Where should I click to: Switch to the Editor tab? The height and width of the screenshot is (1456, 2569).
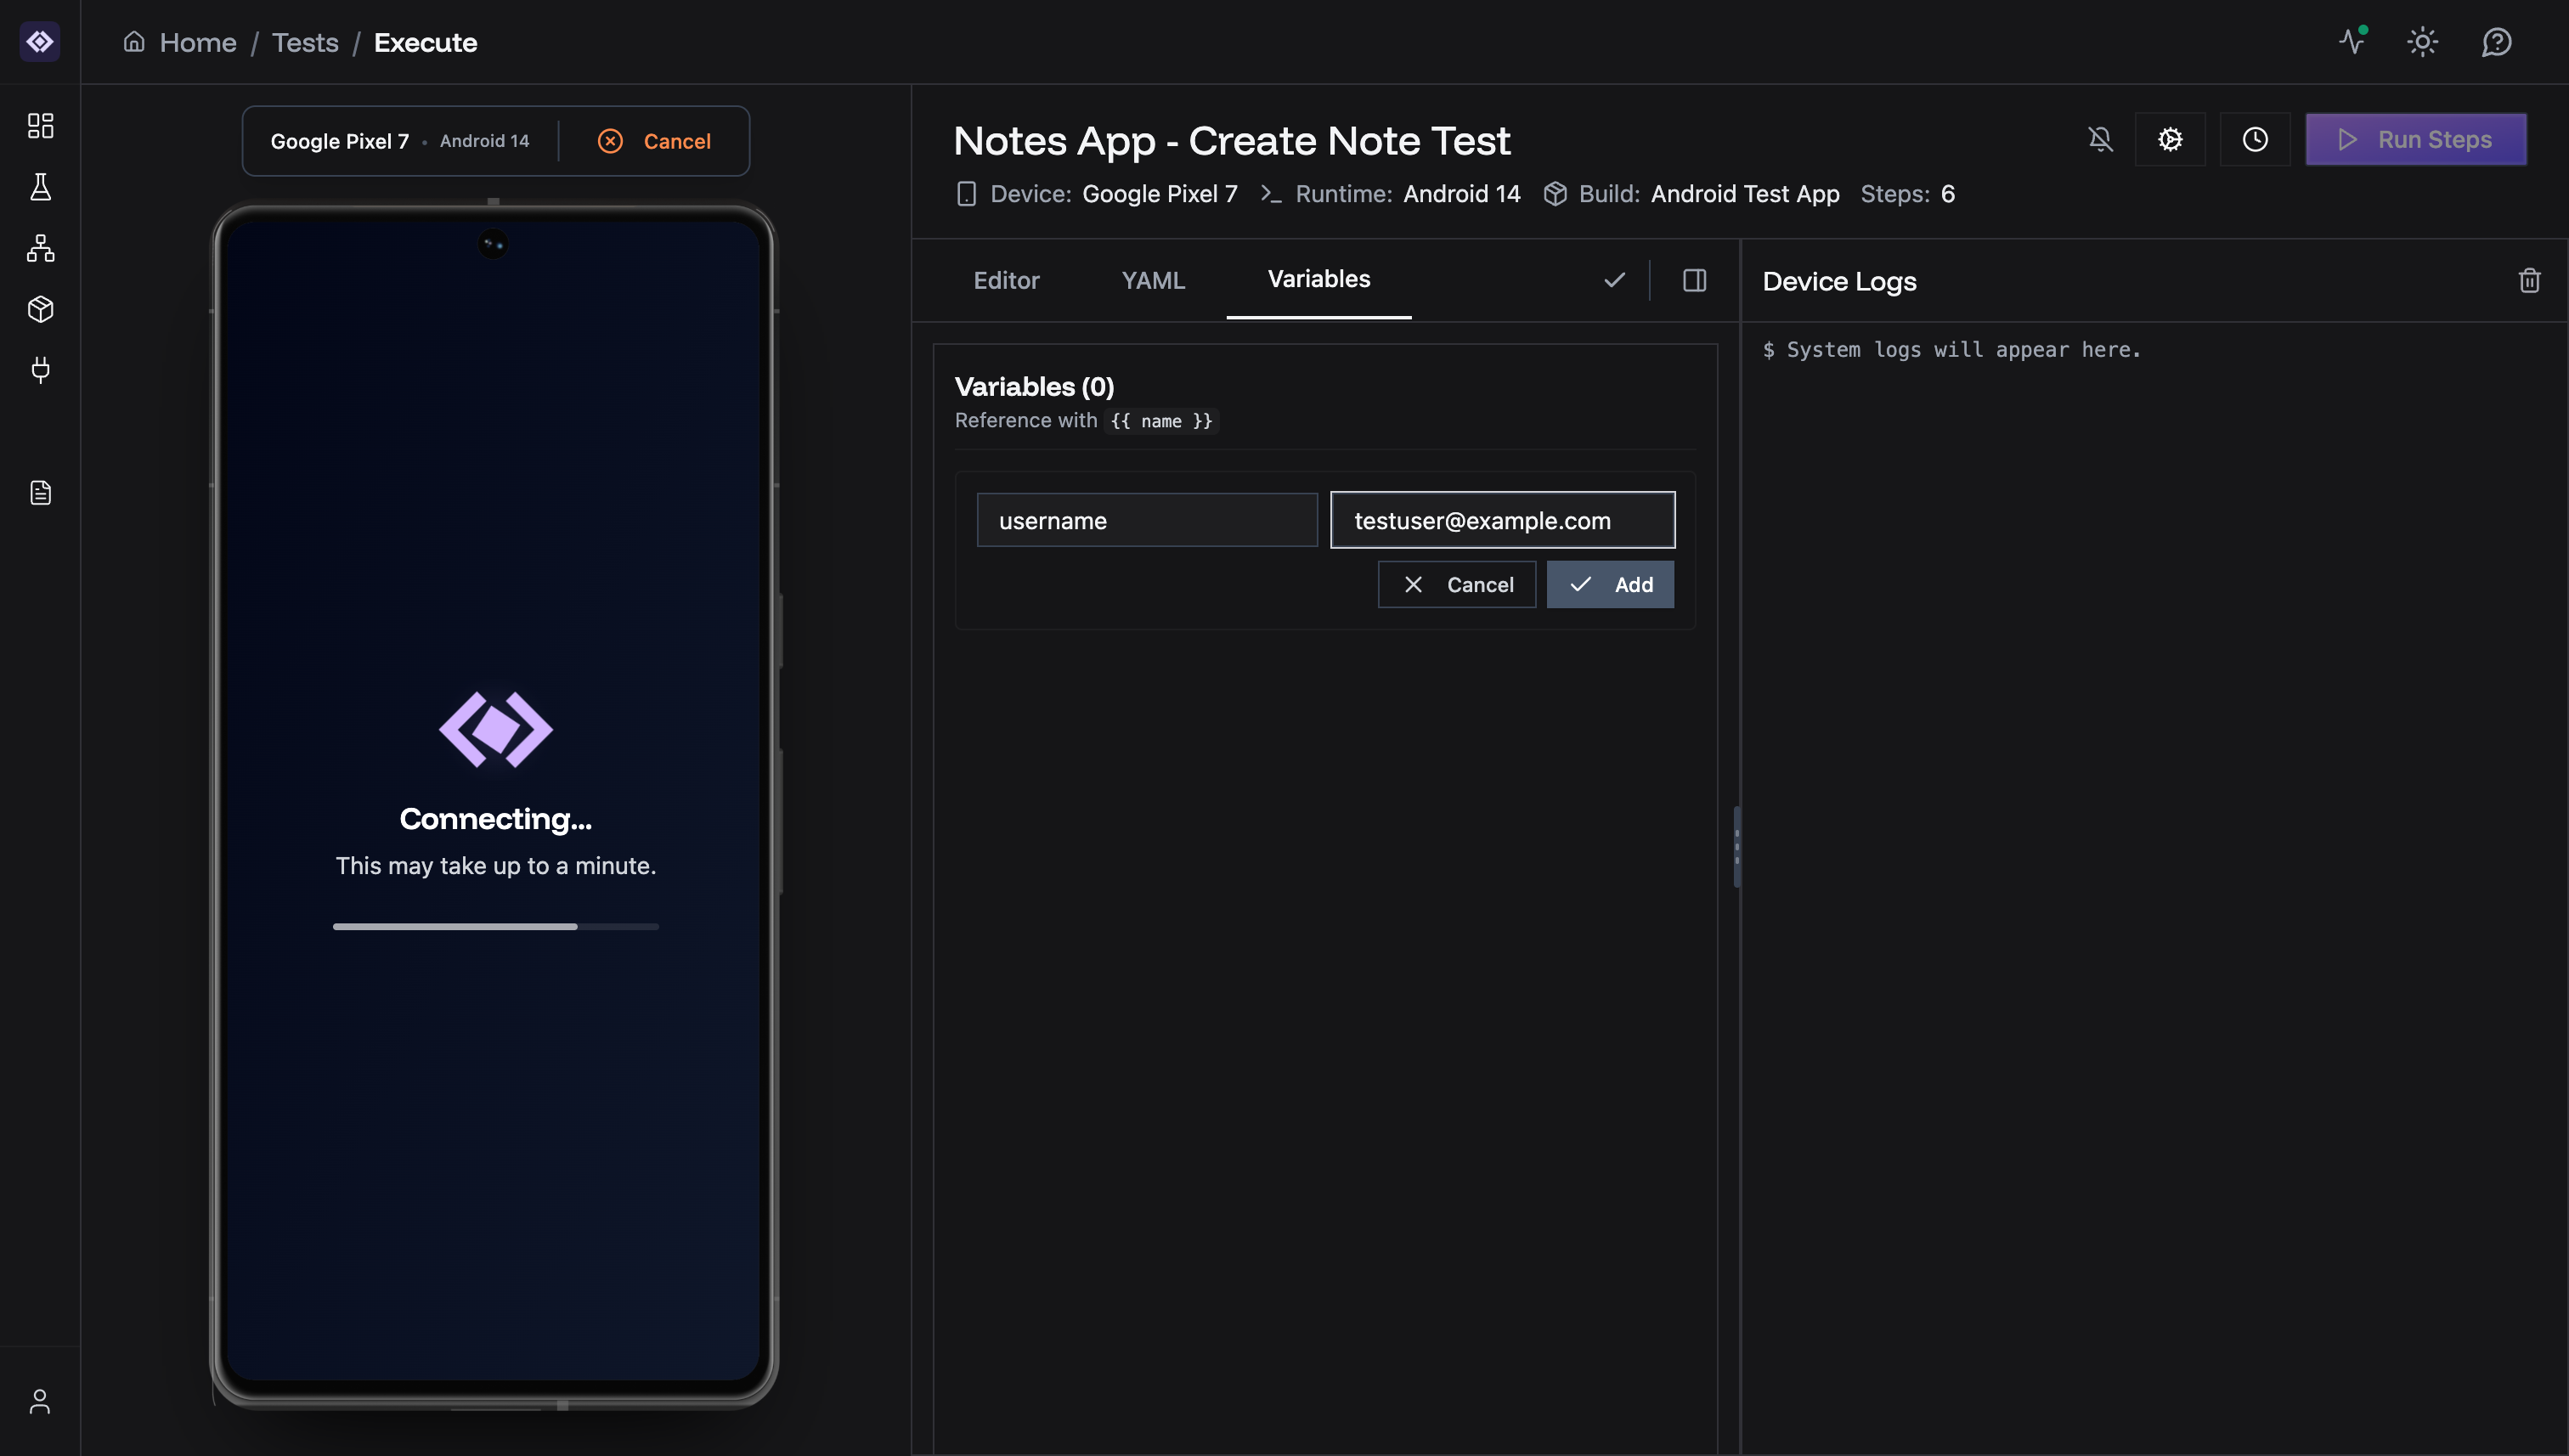[x=1006, y=281]
